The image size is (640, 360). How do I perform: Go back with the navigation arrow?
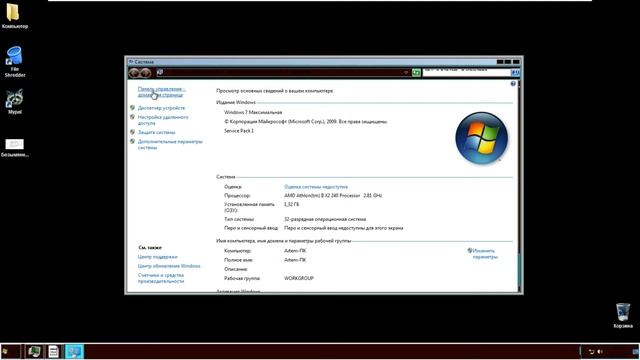click(x=134, y=73)
